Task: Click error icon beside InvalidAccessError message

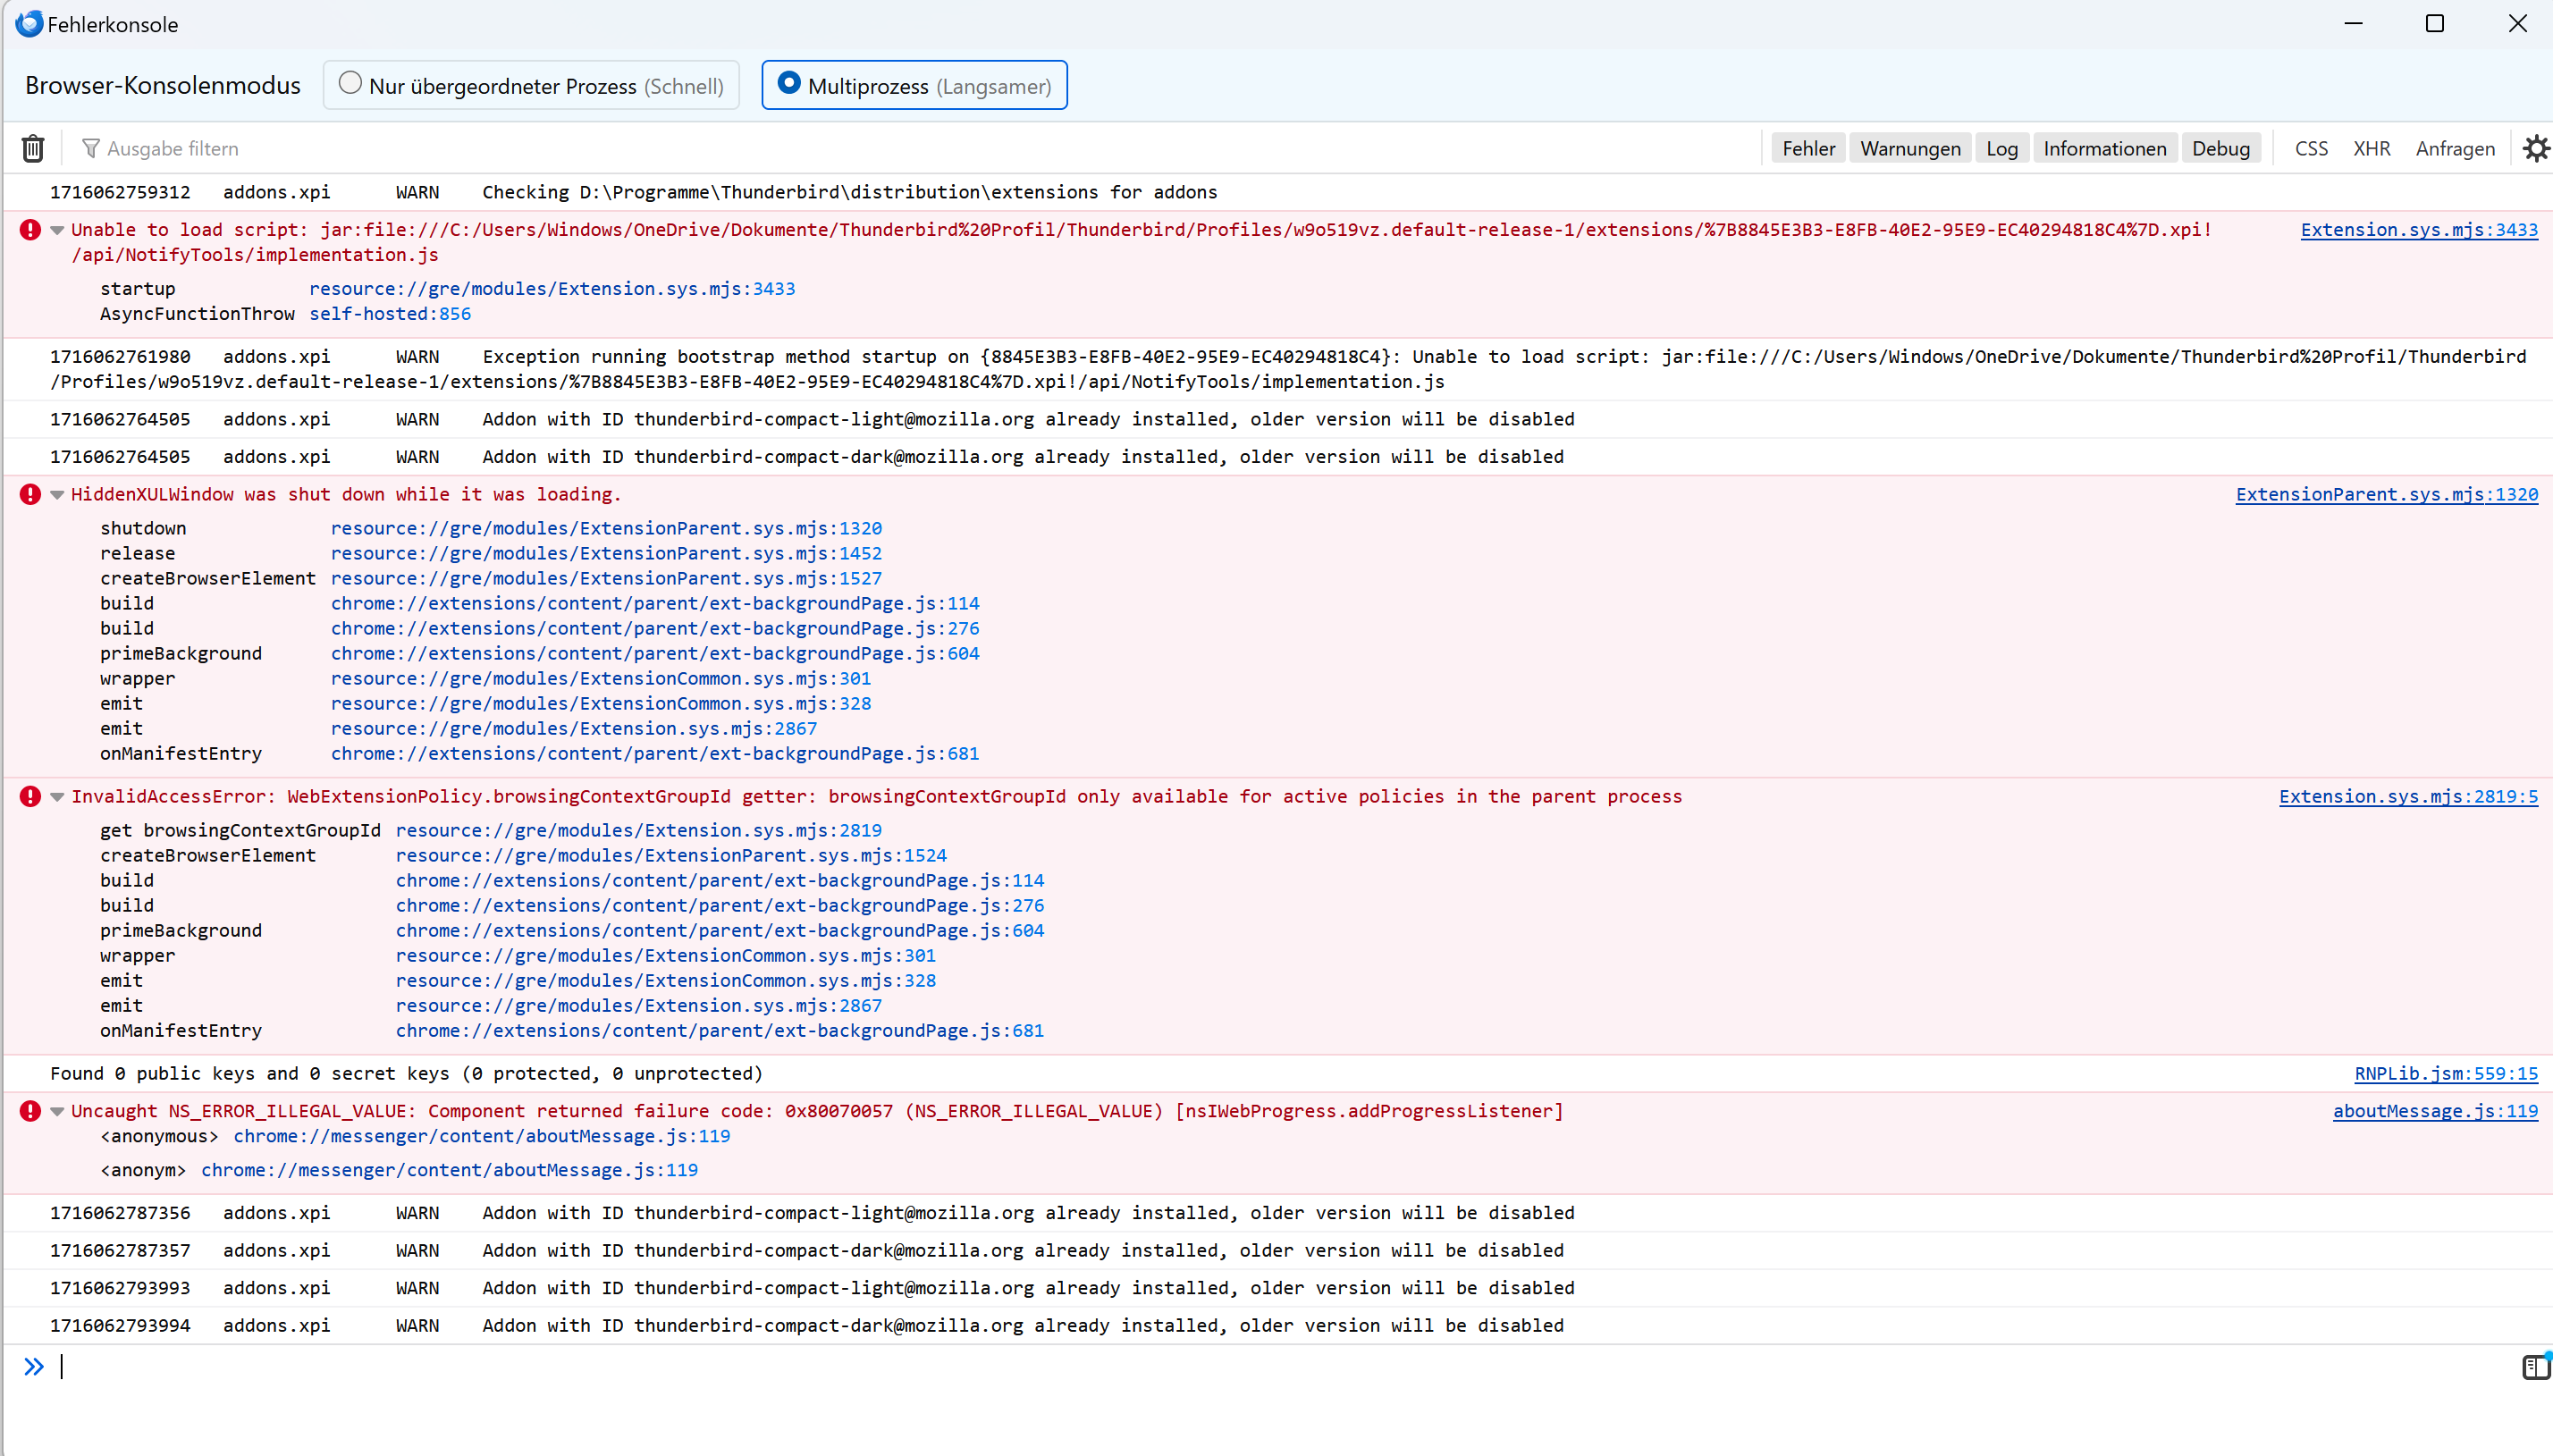Action: point(31,796)
